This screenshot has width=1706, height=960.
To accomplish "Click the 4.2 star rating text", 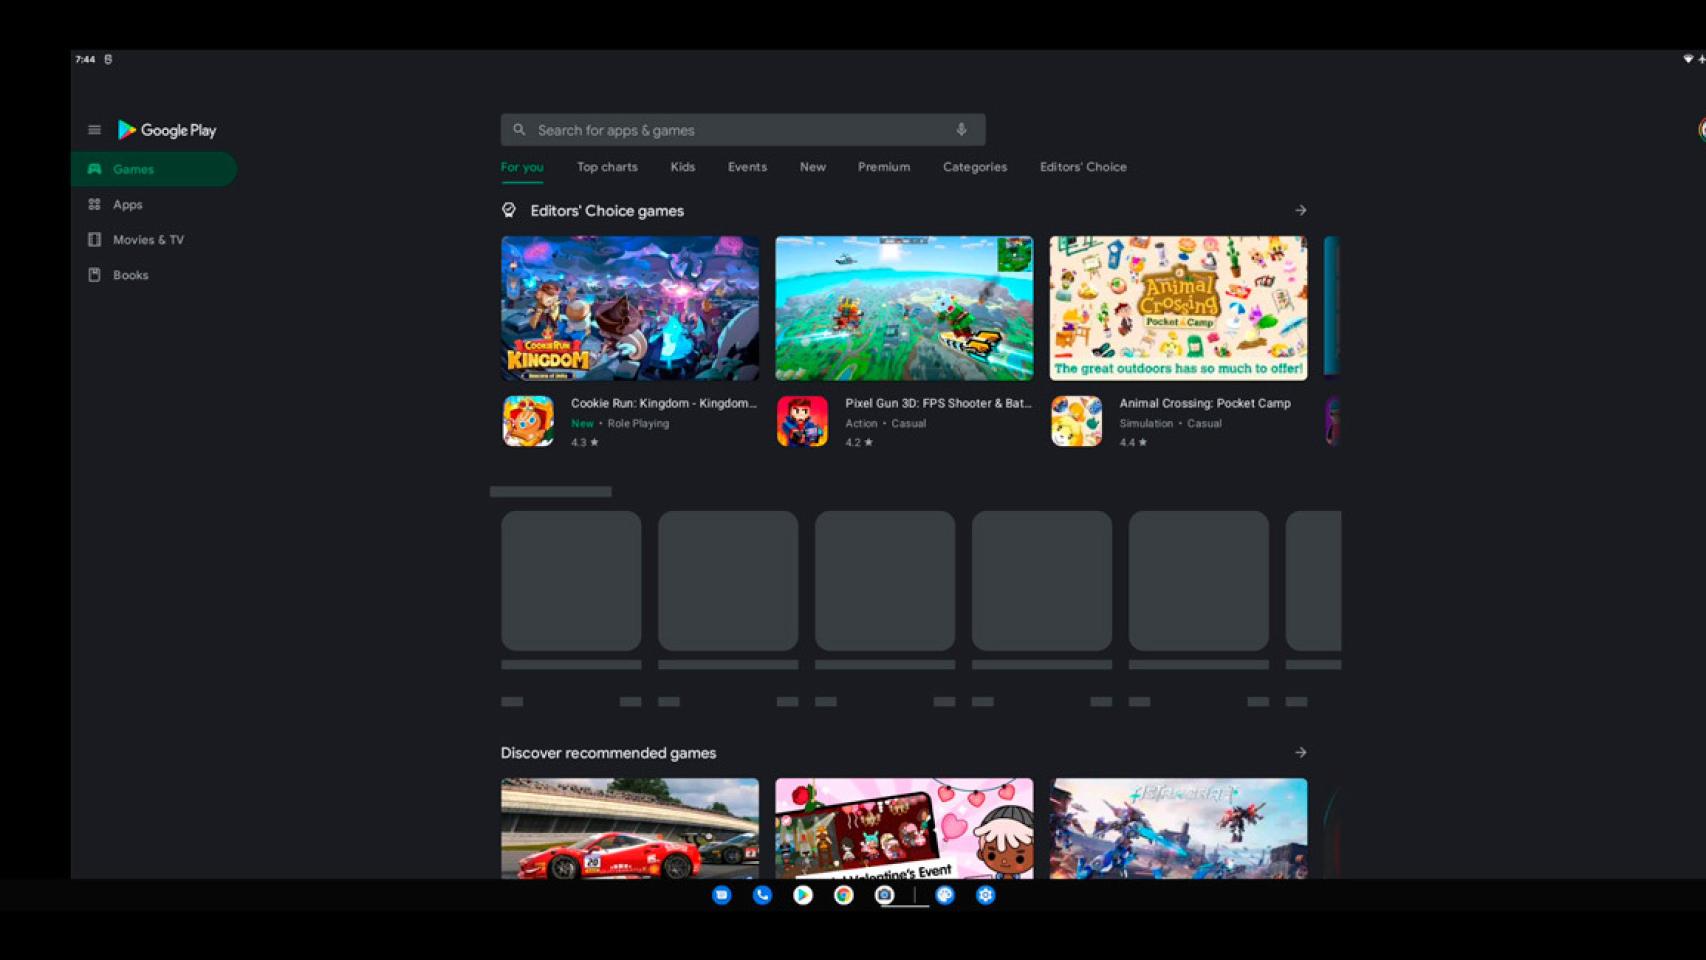I will pos(859,442).
